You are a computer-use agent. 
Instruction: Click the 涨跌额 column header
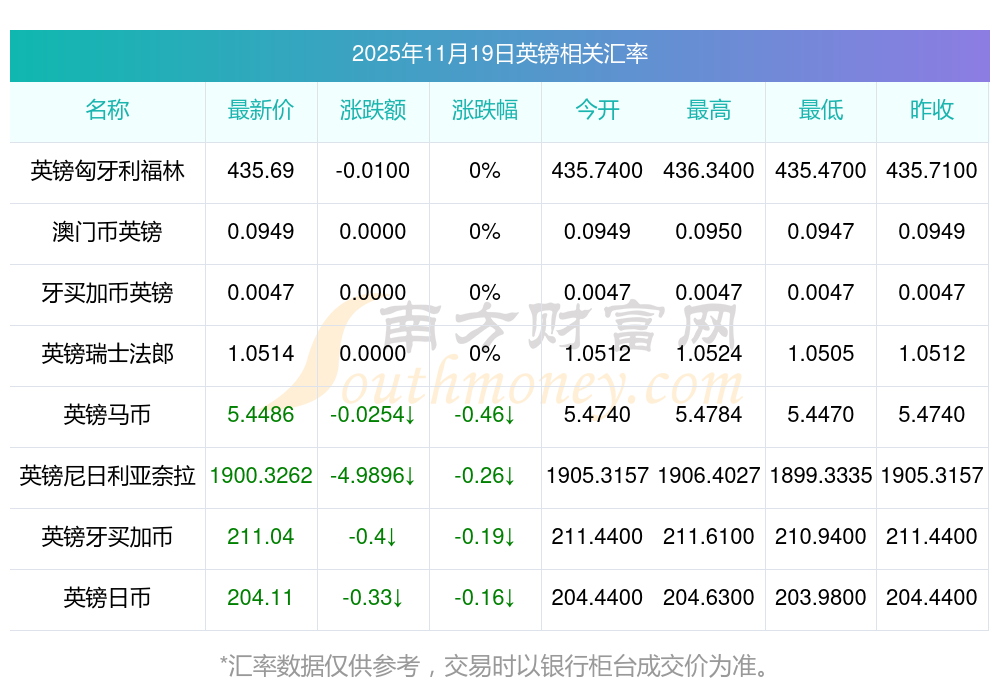coord(373,110)
